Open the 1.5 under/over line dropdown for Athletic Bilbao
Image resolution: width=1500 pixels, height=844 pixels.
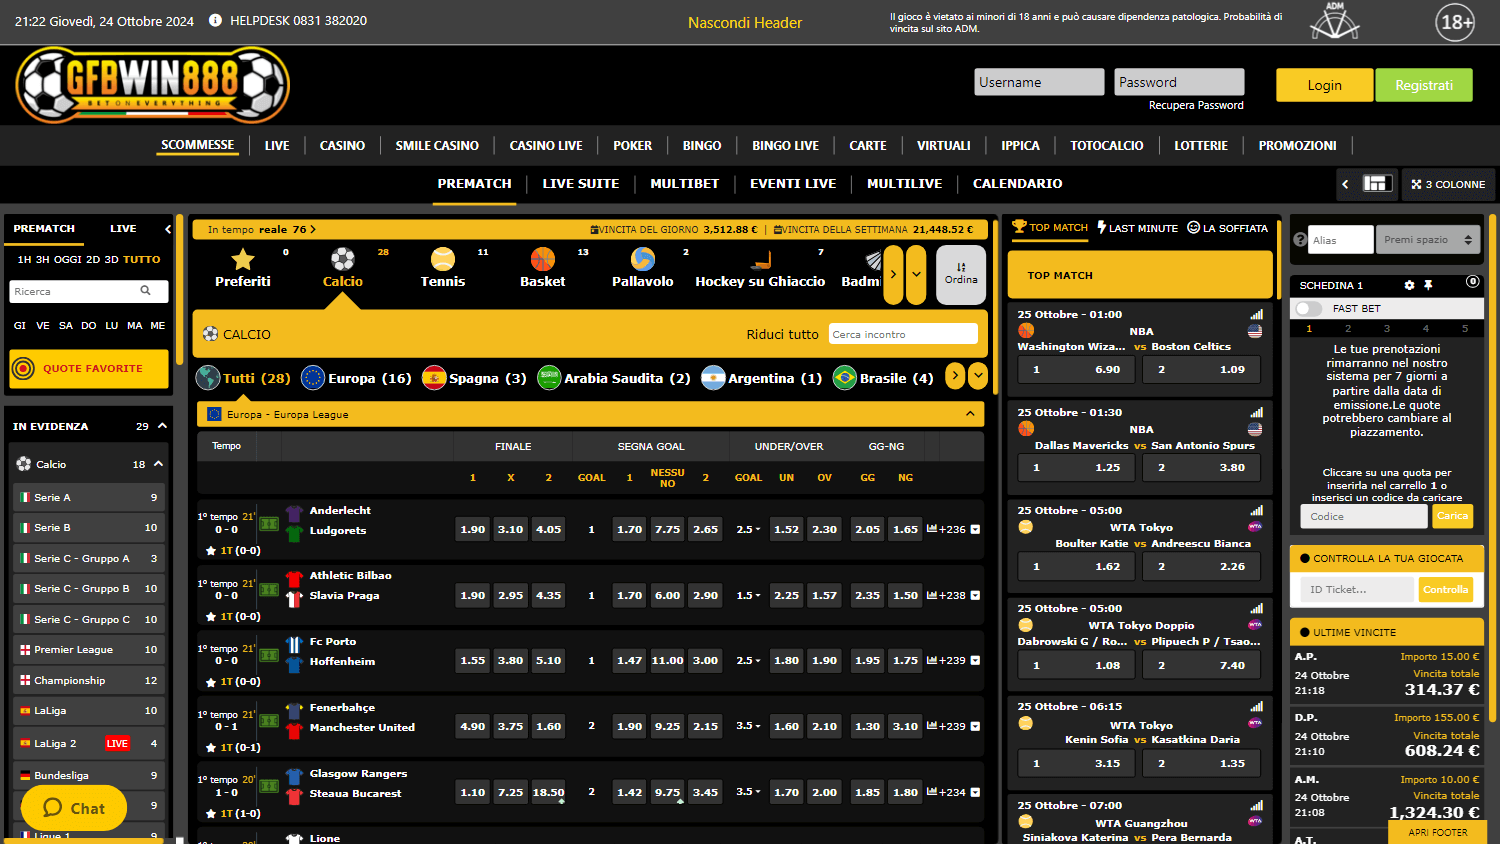tap(748, 595)
